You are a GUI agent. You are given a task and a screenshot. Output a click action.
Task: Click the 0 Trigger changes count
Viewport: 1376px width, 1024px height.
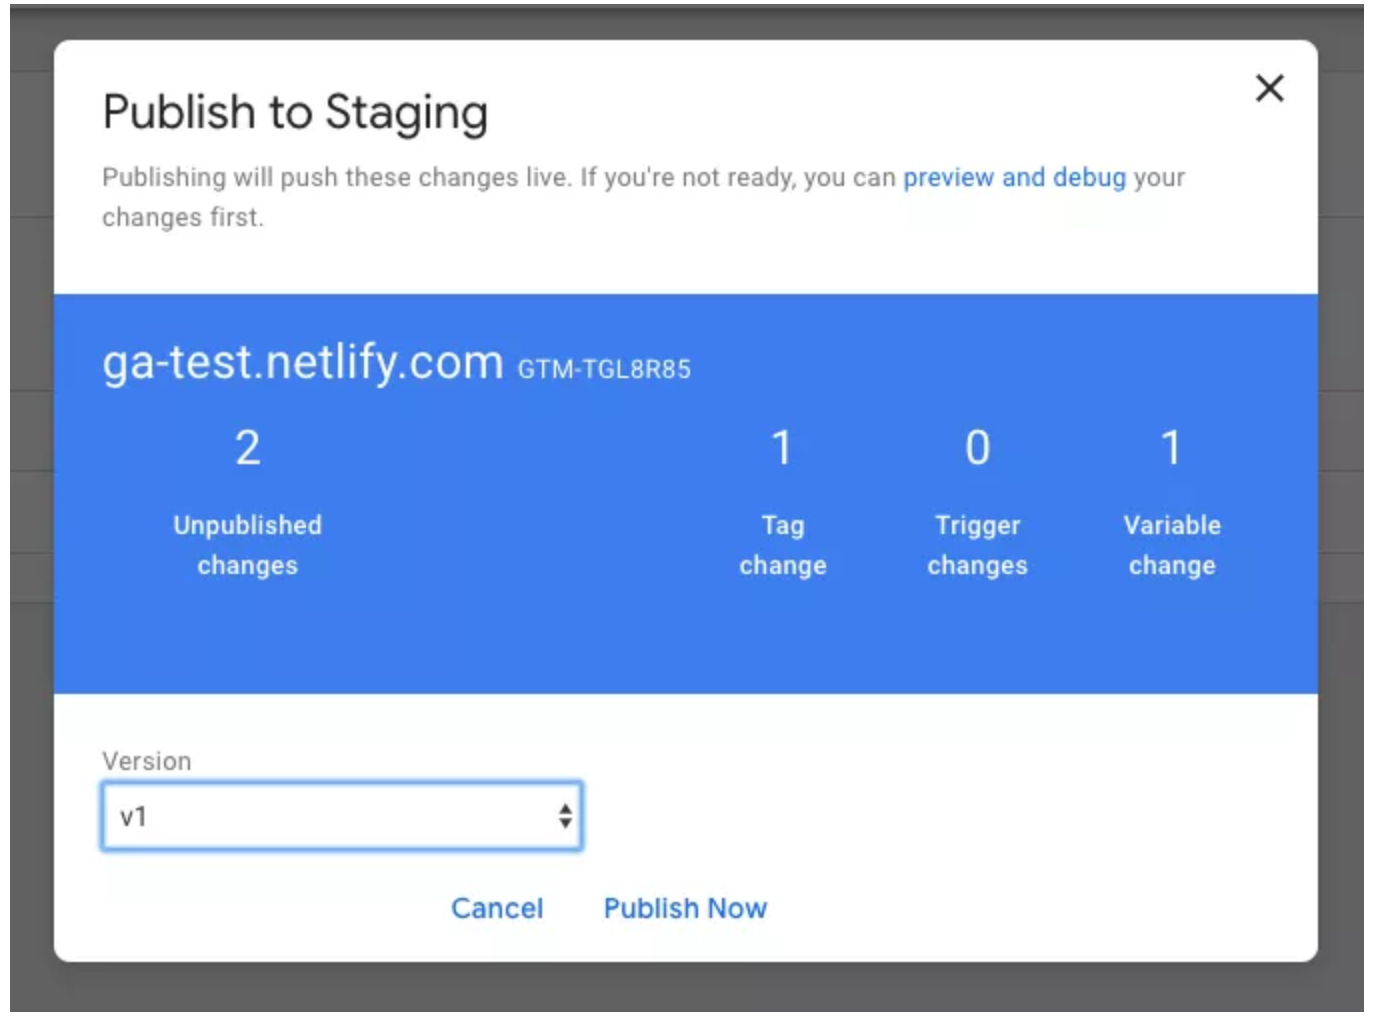coord(977,447)
